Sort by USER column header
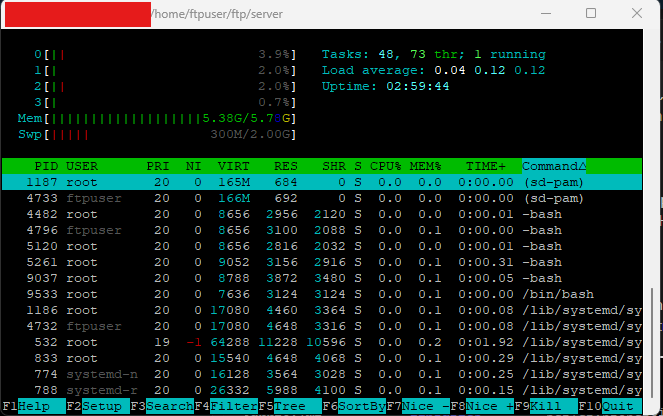 click(82, 166)
